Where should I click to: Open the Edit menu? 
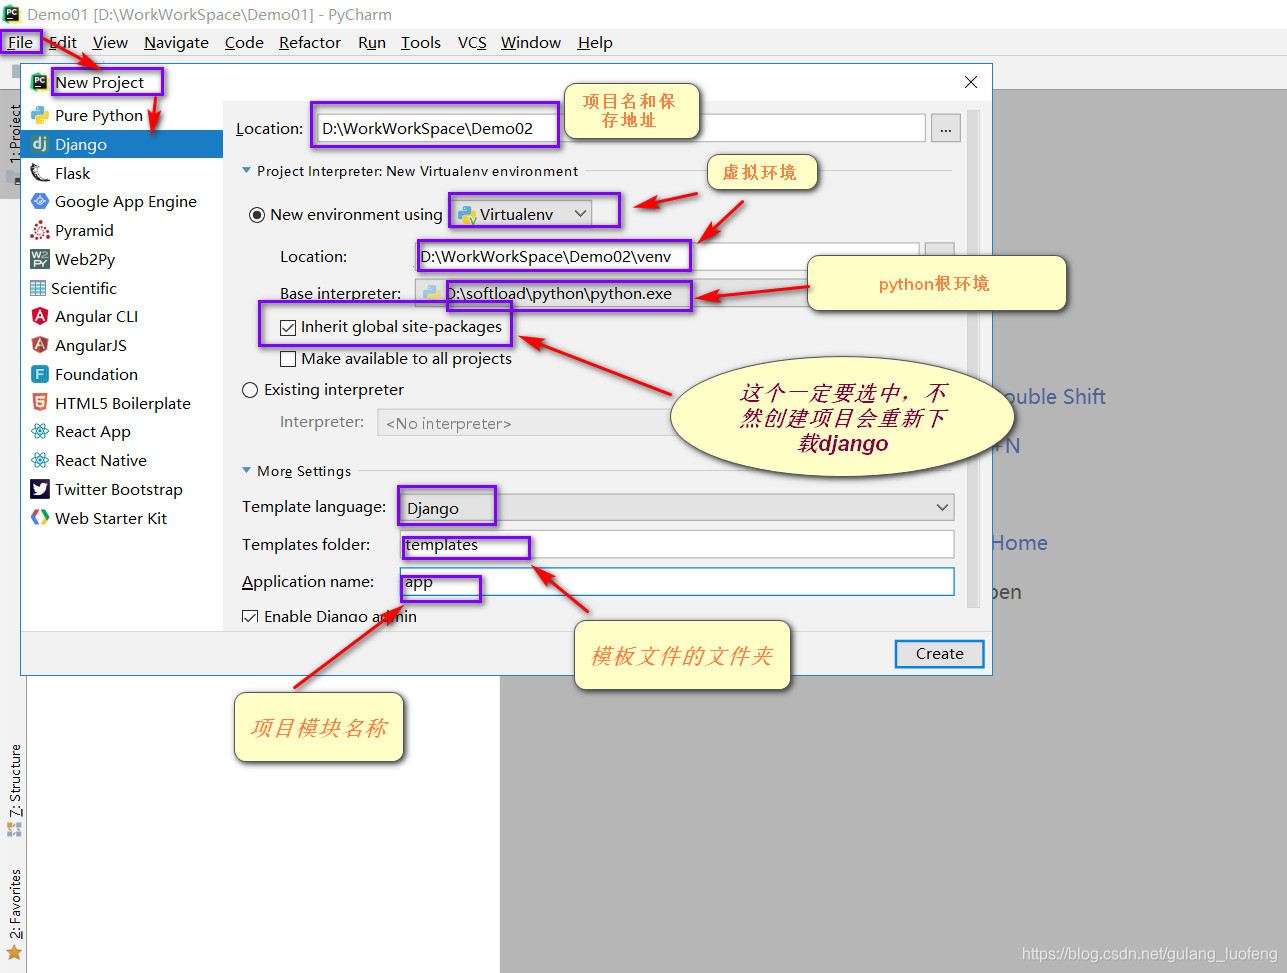pyautogui.click(x=63, y=42)
